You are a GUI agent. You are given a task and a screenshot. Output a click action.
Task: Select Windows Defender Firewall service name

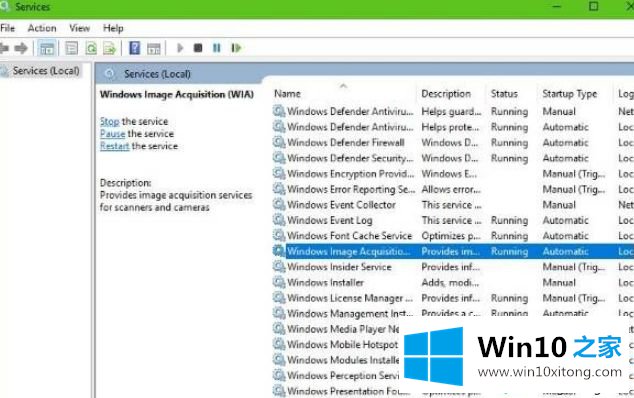(346, 142)
